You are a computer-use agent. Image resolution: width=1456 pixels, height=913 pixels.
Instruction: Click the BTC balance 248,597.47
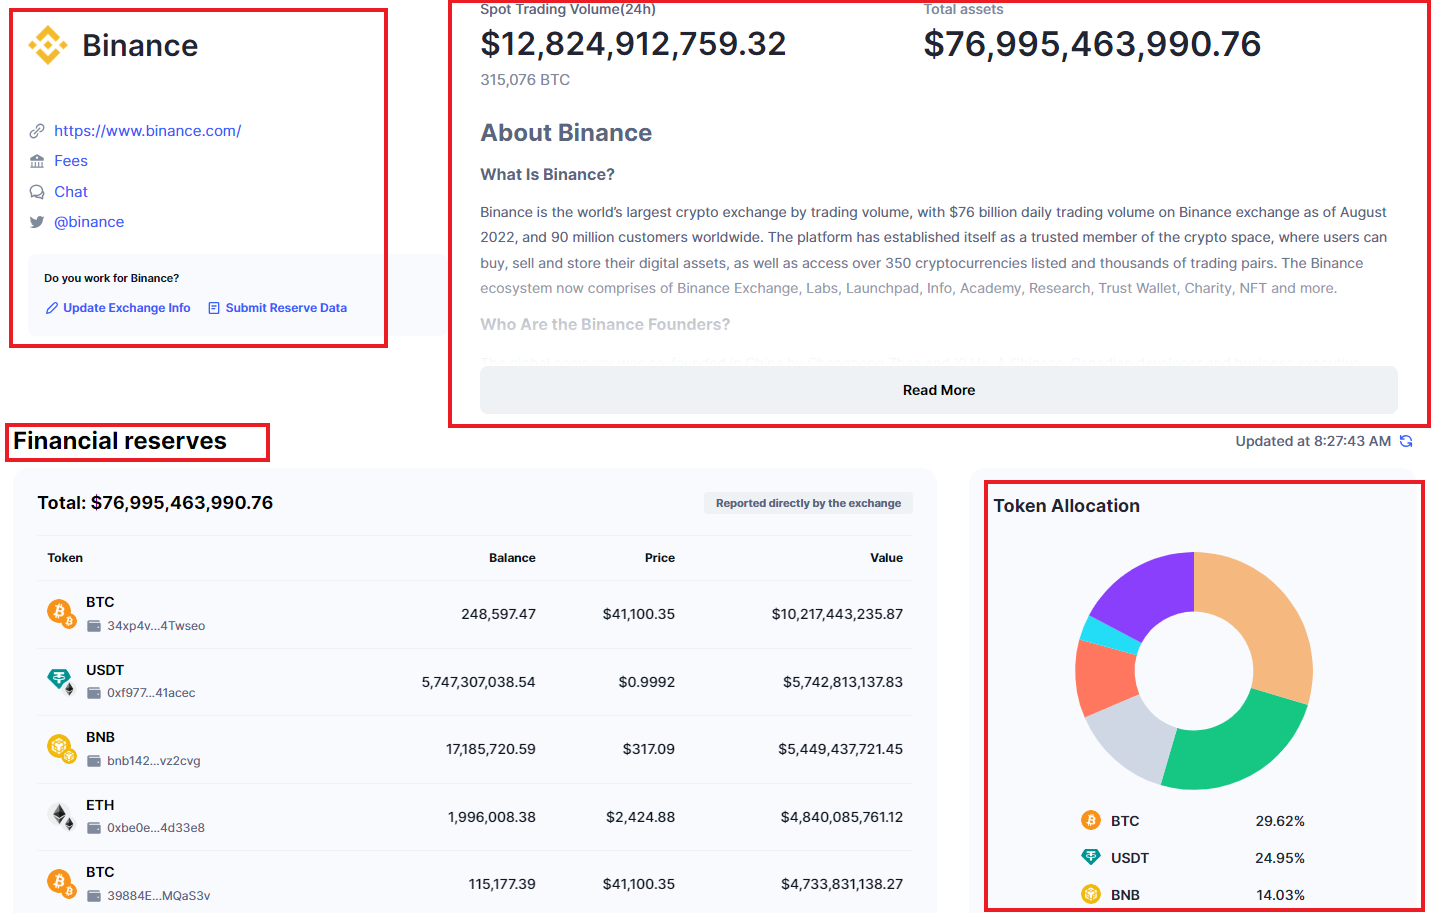[498, 614]
